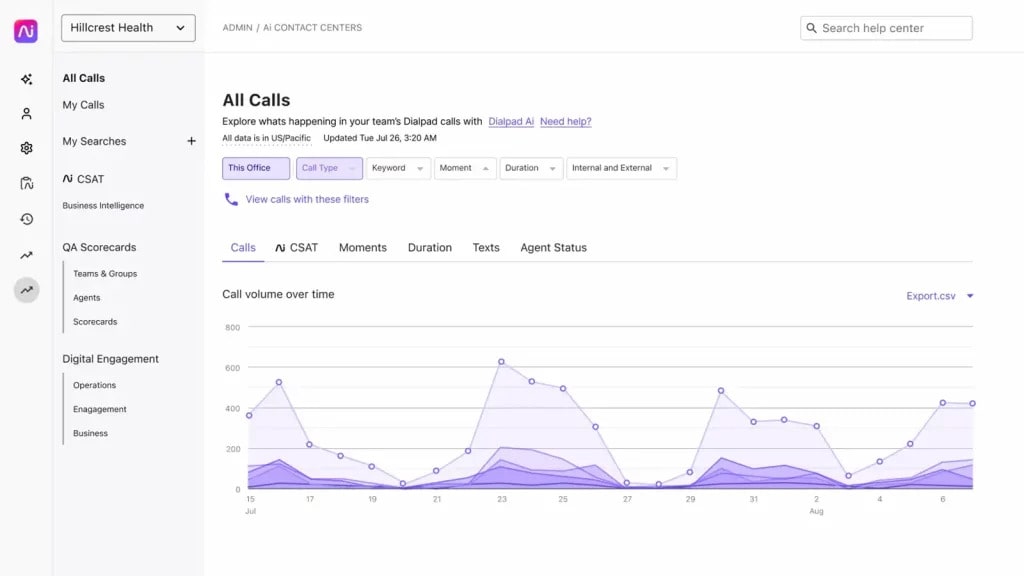Select the sparkles Ai features icon in sidebar
The height and width of the screenshot is (576, 1024).
pos(25,78)
